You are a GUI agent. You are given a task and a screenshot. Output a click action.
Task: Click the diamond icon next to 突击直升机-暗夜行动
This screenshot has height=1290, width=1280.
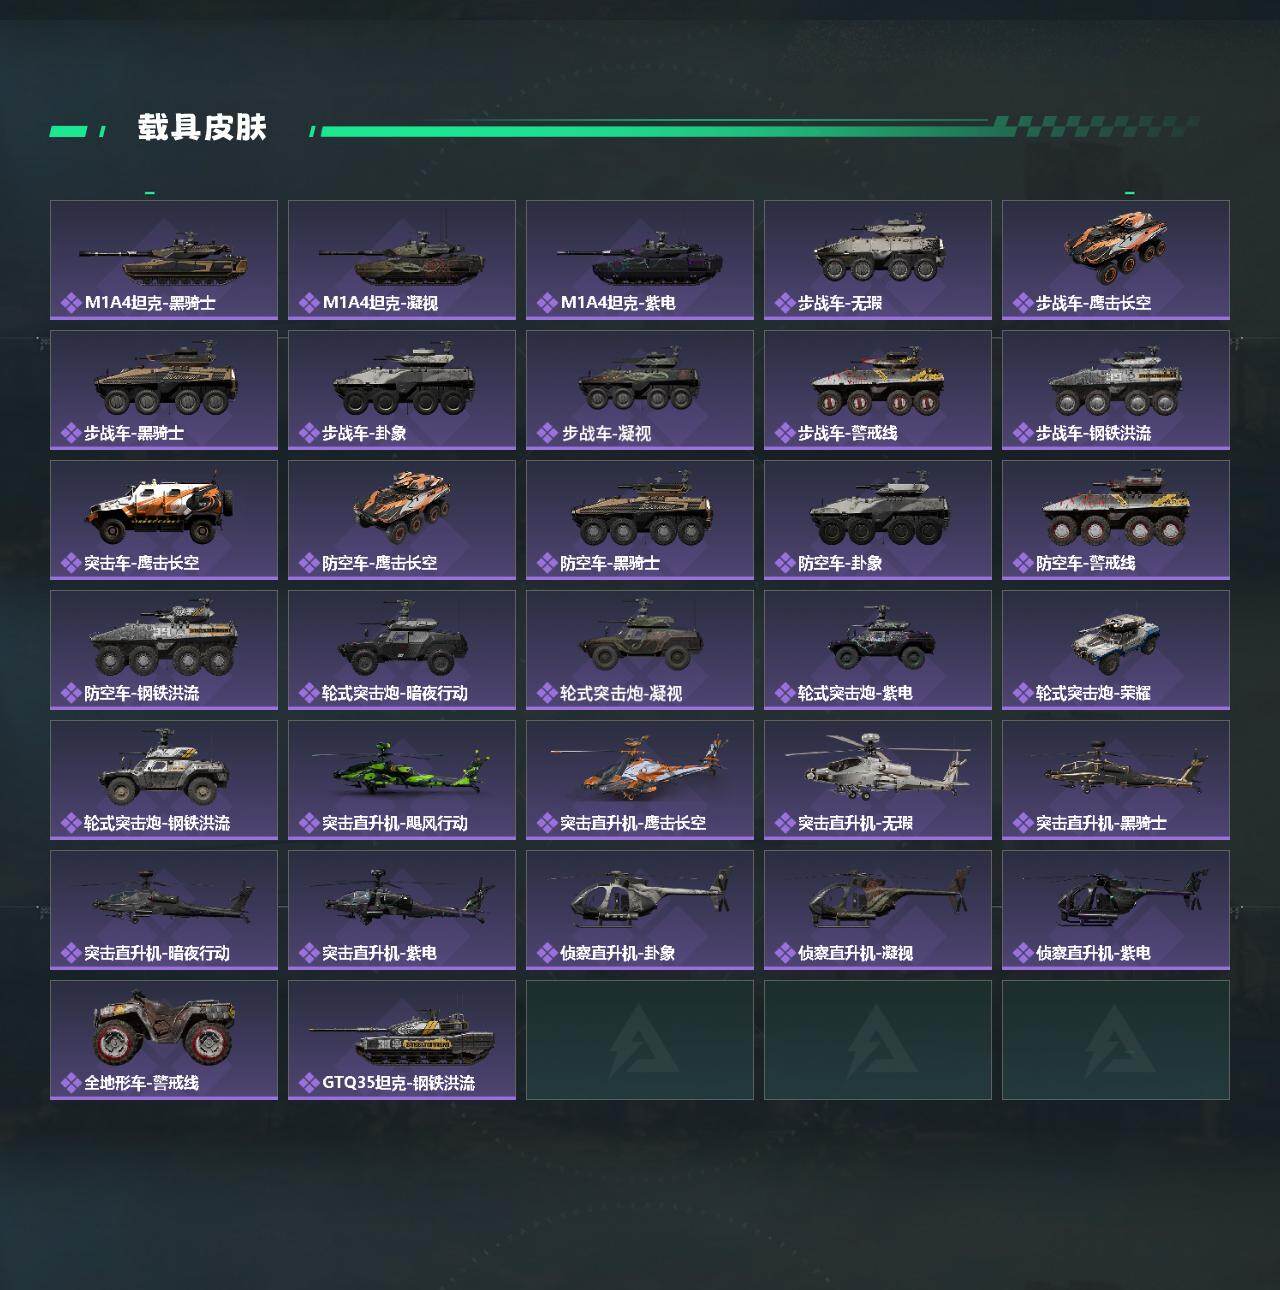tap(71, 953)
